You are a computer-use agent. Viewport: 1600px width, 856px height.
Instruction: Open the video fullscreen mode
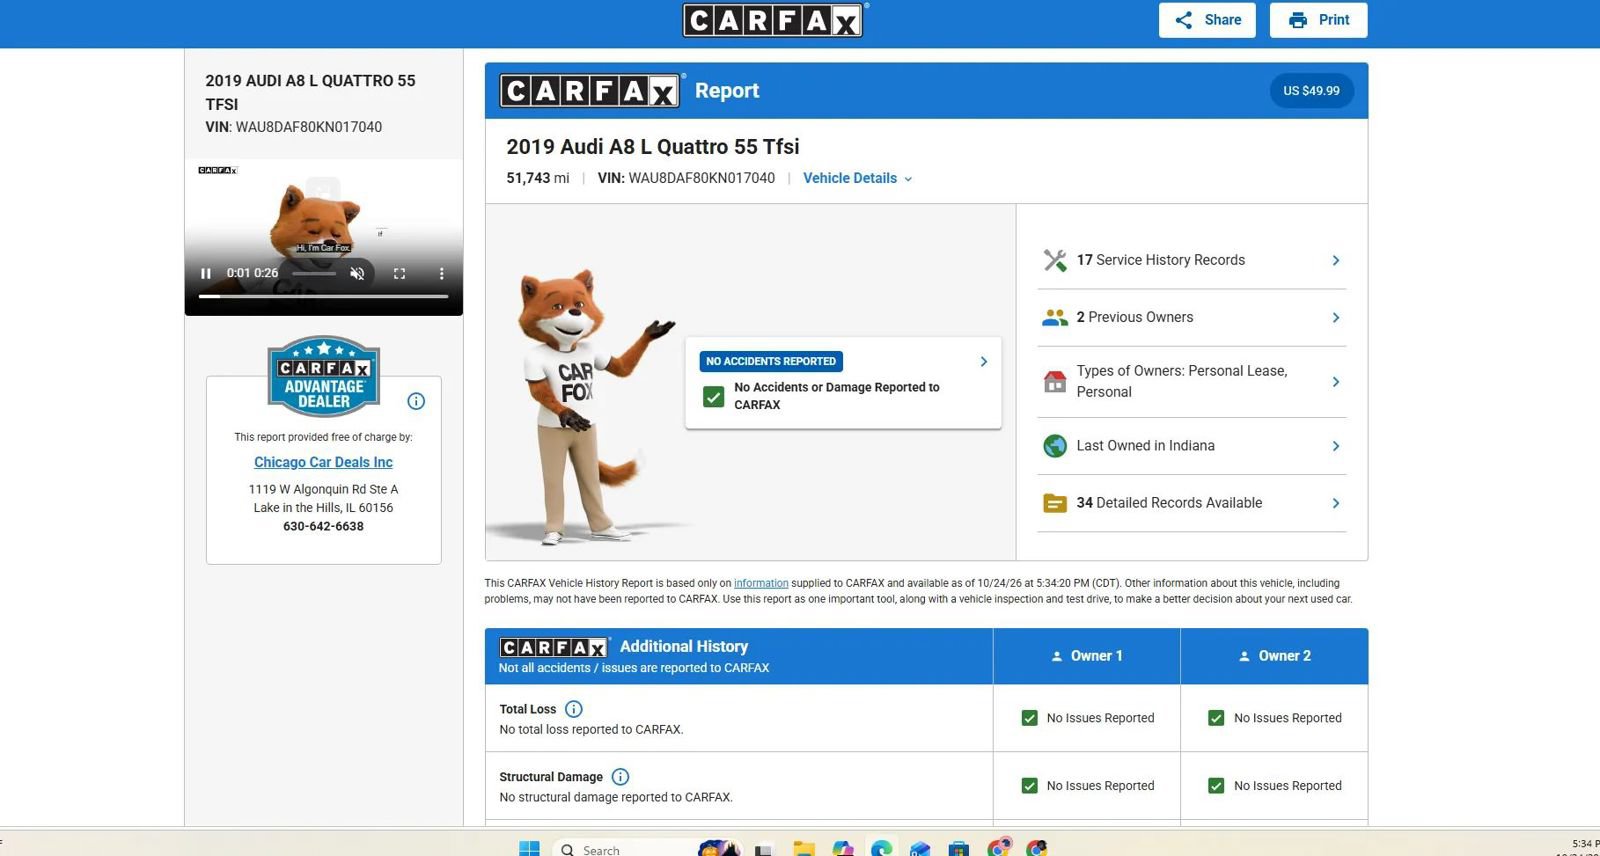[x=399, y=273]
